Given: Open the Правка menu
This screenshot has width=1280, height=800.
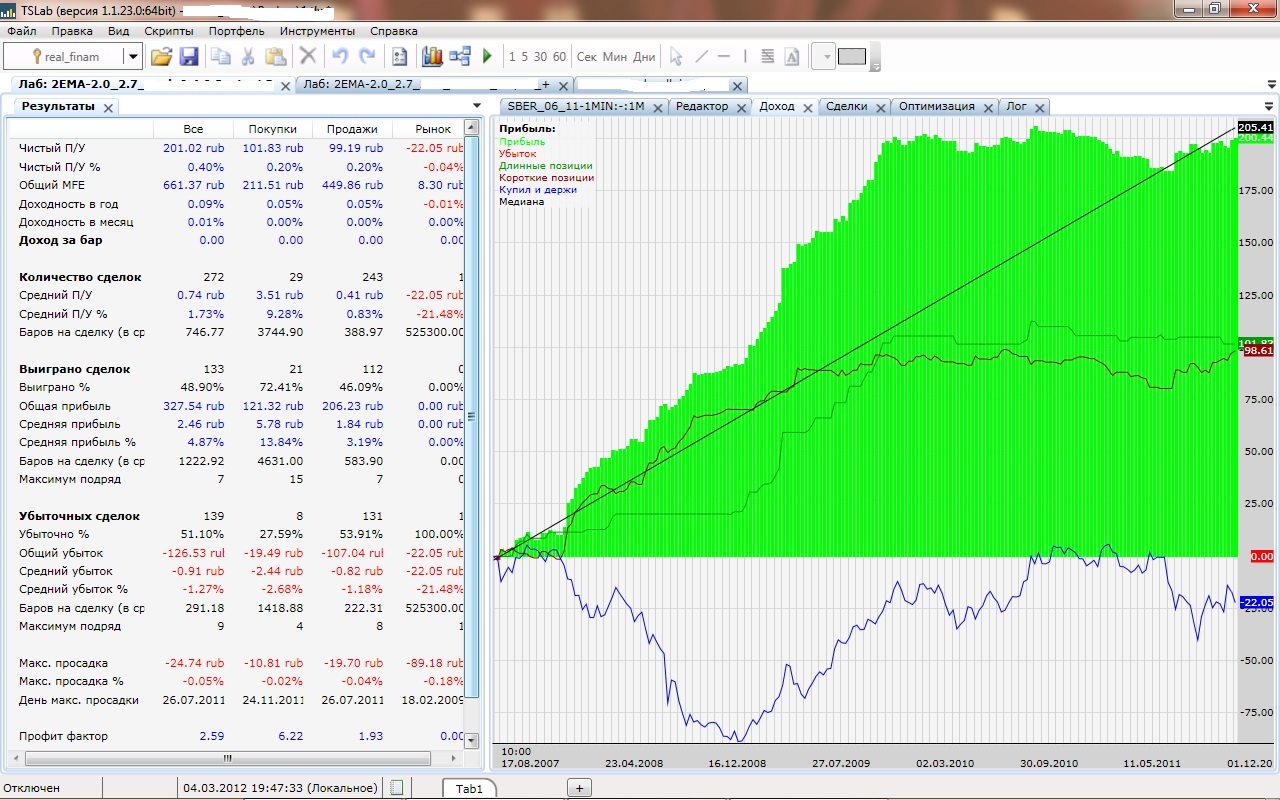Looking at the screenshot, I should tap(72, 31).
